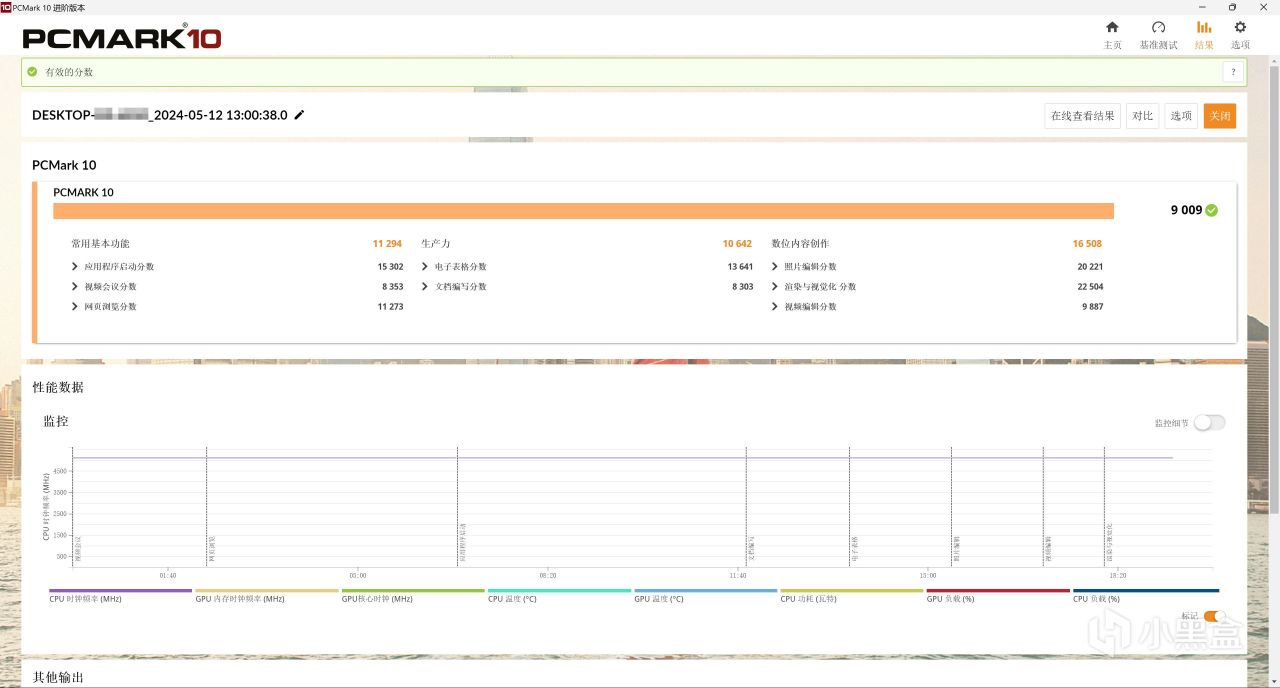This screenshot has width=1280, height=688.
Task: Click the value 15 302
Action: (x=390, y=267)
